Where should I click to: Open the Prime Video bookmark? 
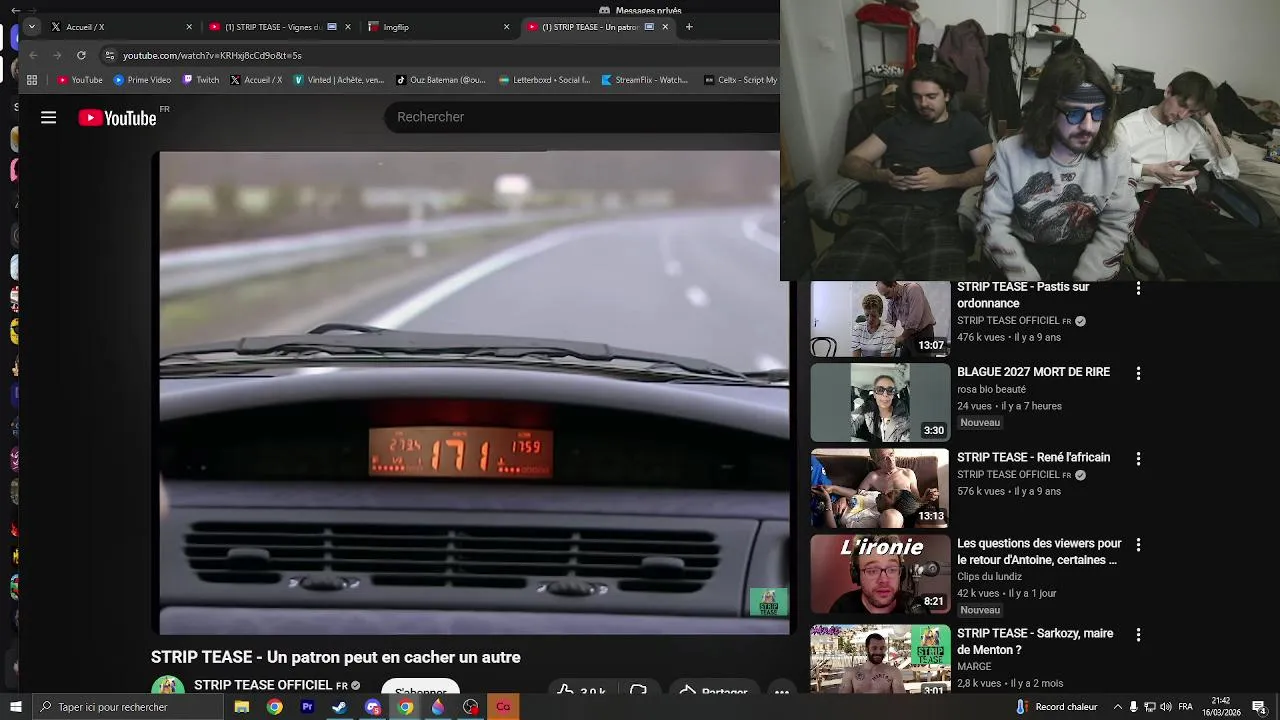(142, 80)
